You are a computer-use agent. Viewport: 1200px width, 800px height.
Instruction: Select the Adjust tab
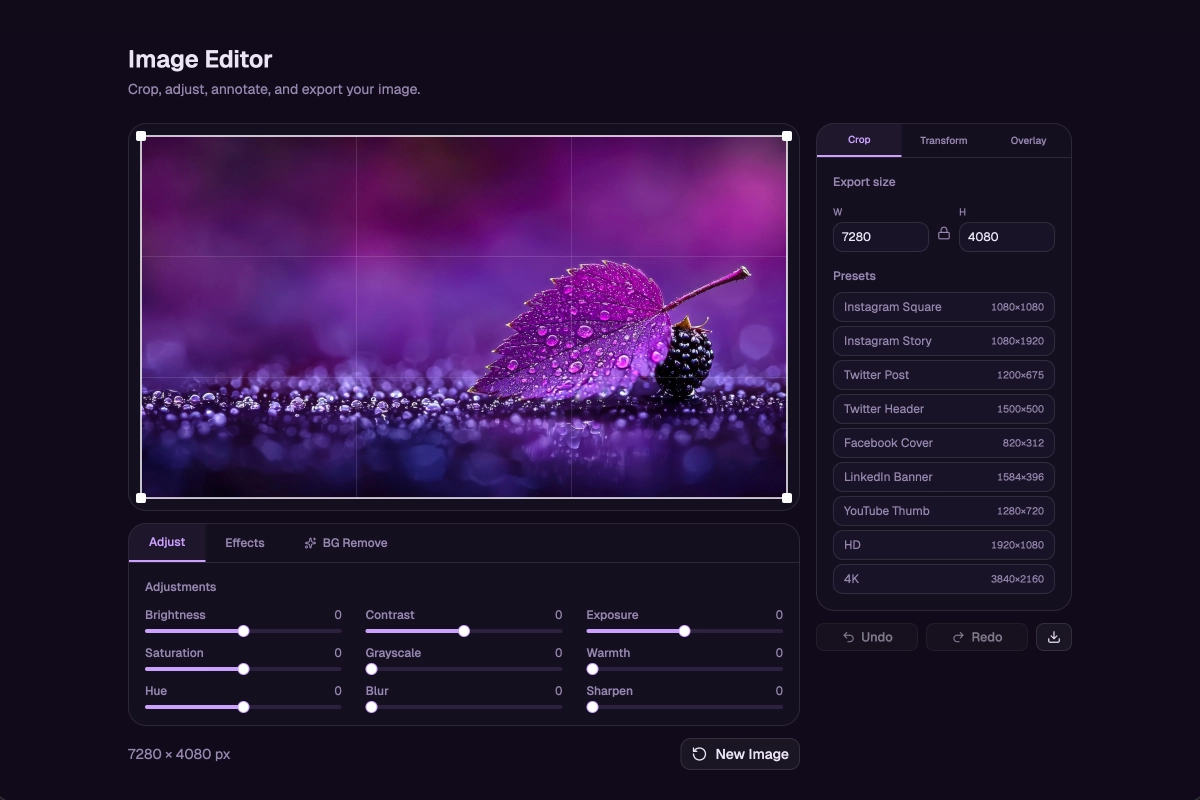click(166, 542)
